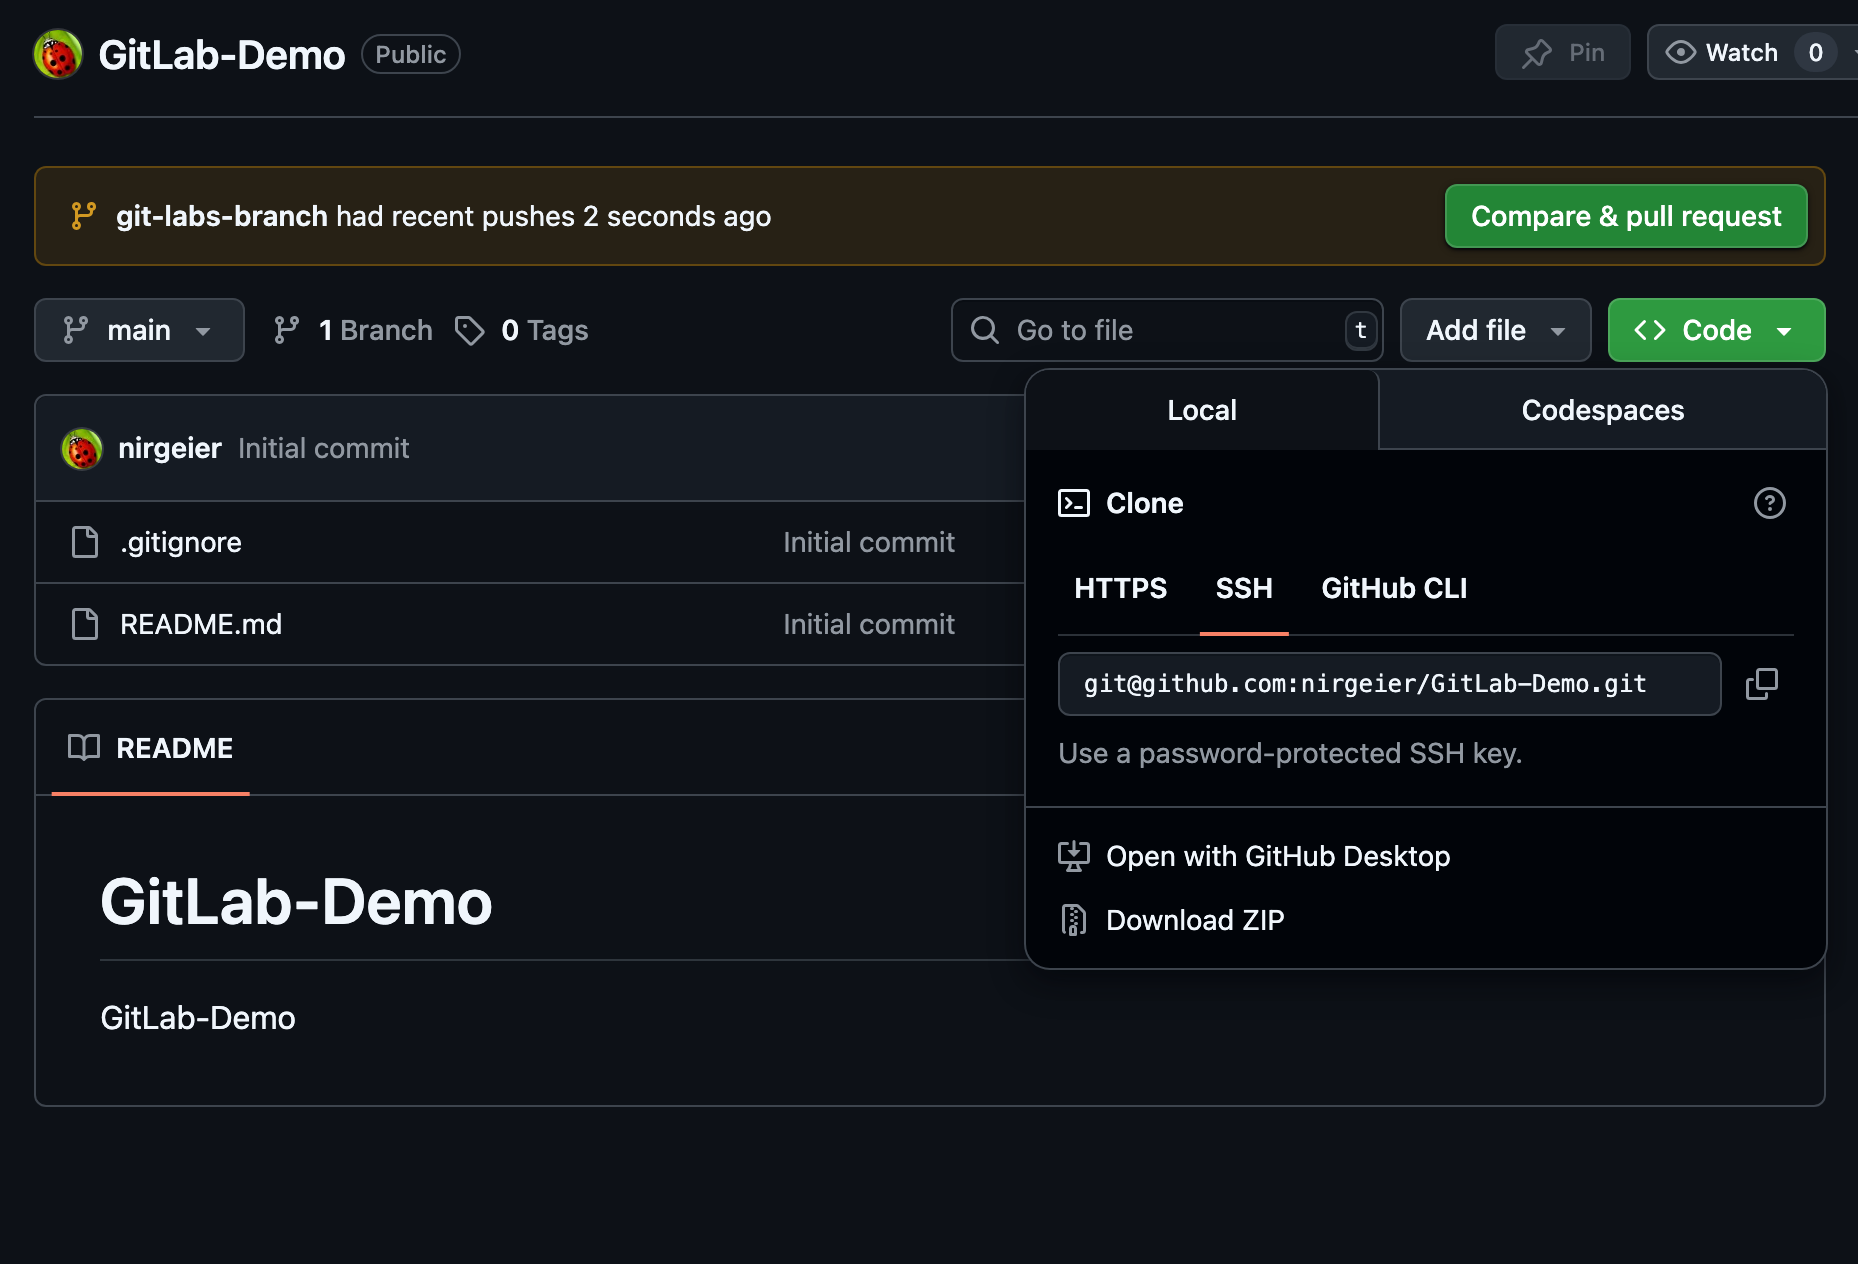Click the file icon beside README.md
This screenshot has height=1264, width=1858.
[x=85, y=624]
